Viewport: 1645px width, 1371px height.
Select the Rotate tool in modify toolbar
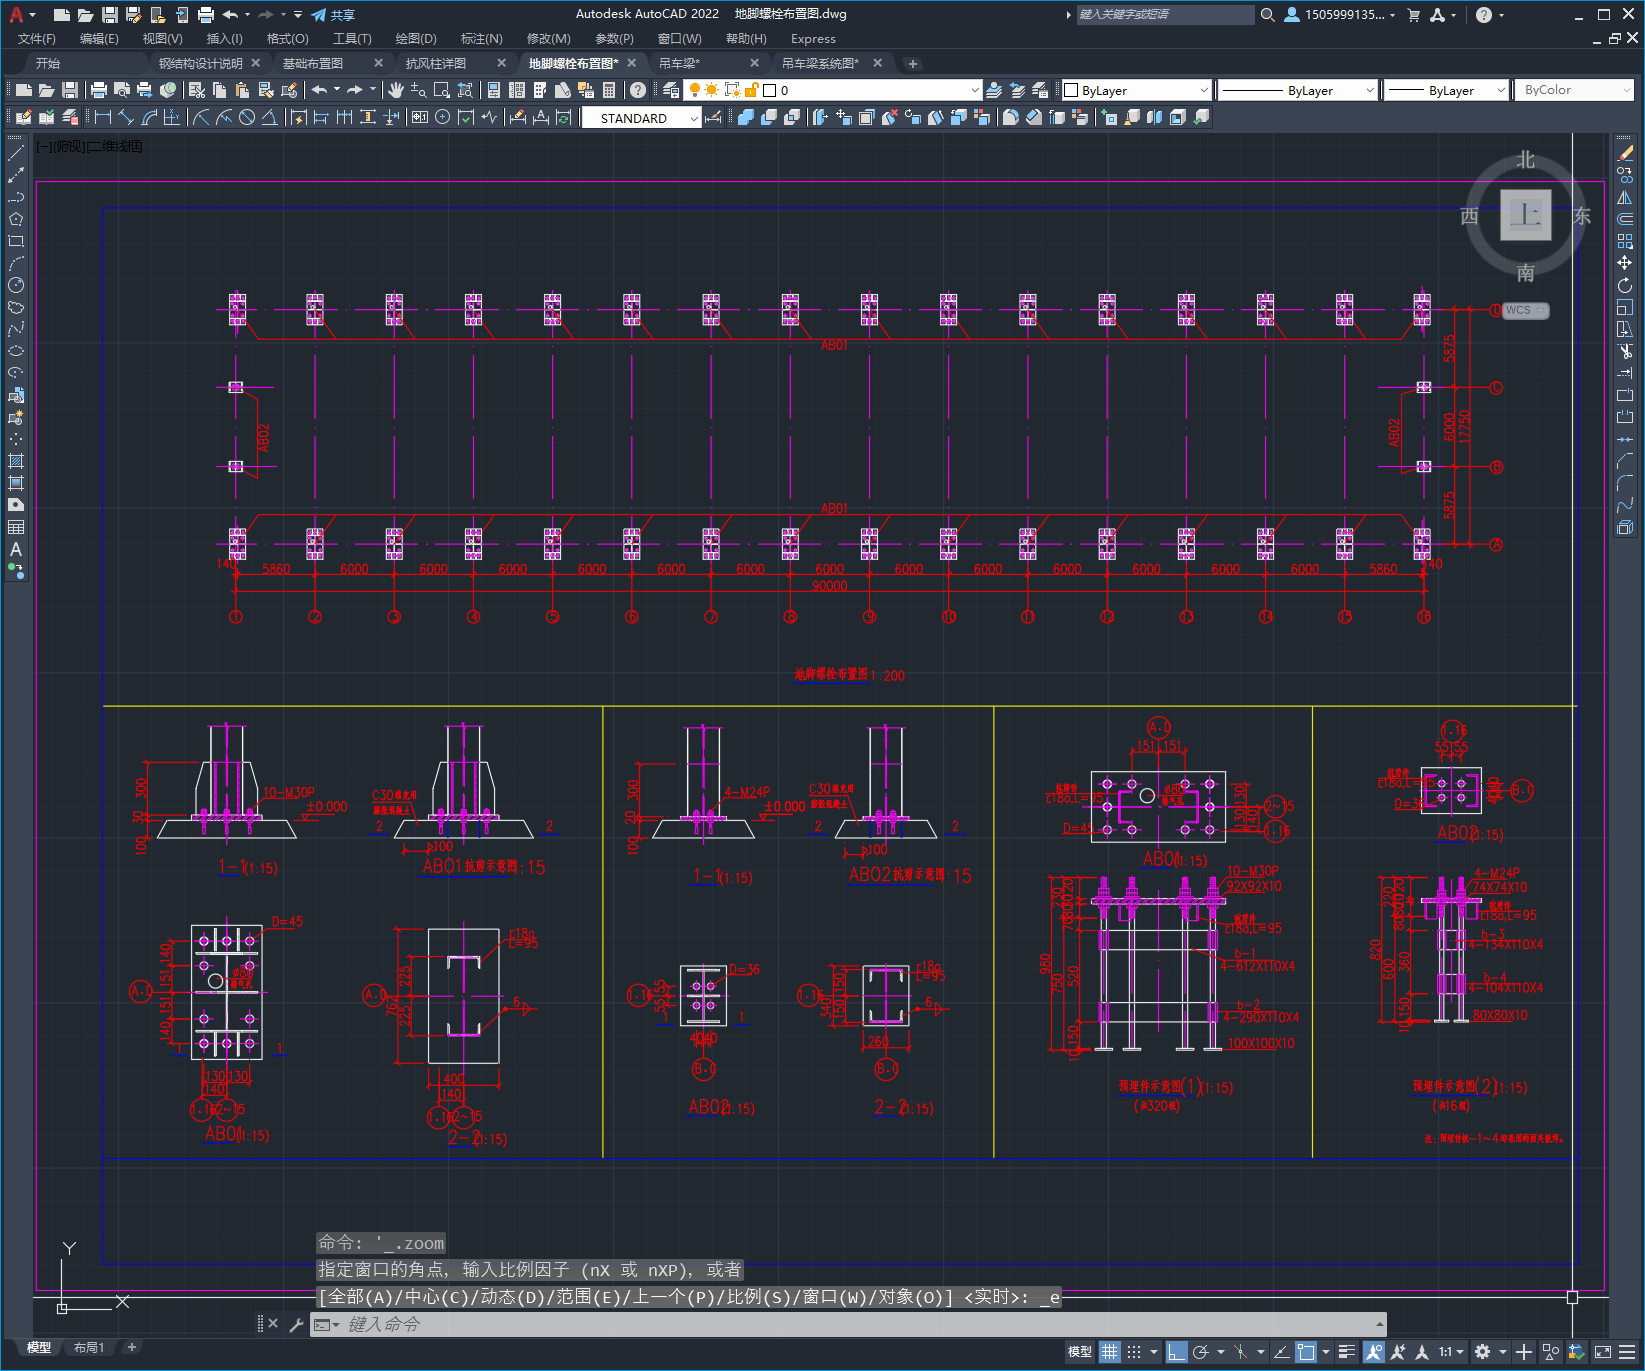point(1625,285)
